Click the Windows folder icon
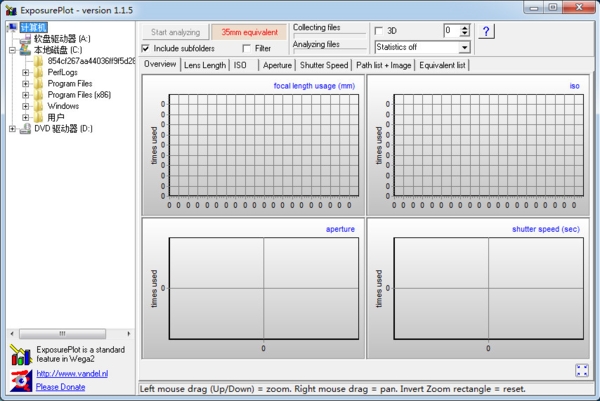The image size is (600, 401). pyautogui.click(x=39, y=106)
